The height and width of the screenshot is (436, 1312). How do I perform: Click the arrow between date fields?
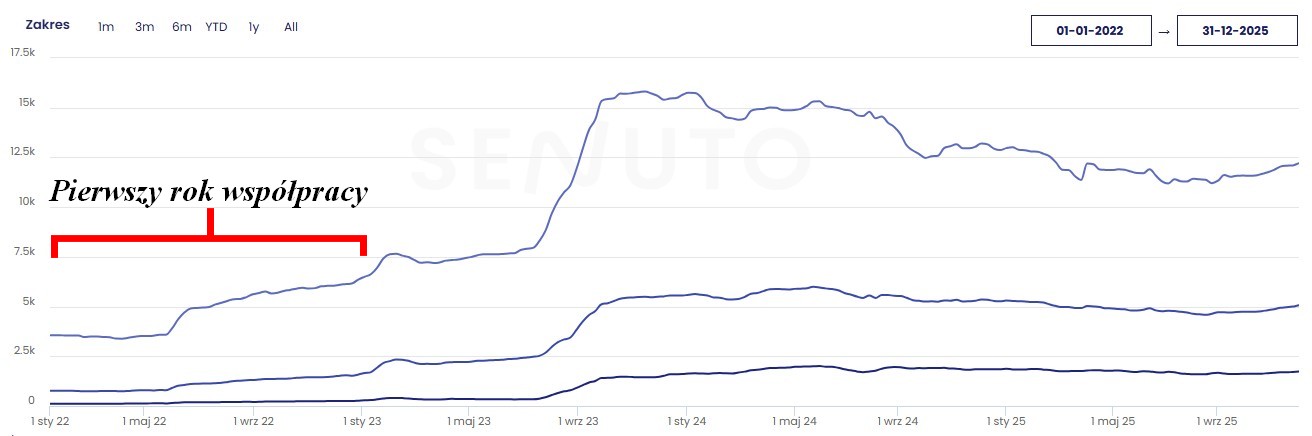click(1163, 31)
